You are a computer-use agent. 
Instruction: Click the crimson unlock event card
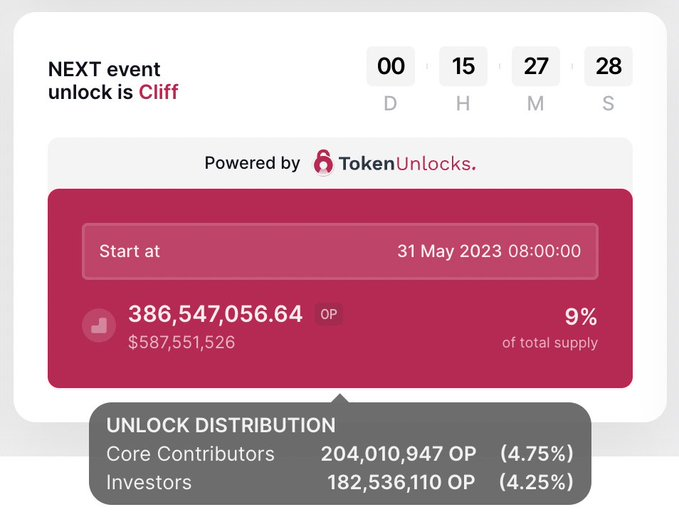[340, 288]
